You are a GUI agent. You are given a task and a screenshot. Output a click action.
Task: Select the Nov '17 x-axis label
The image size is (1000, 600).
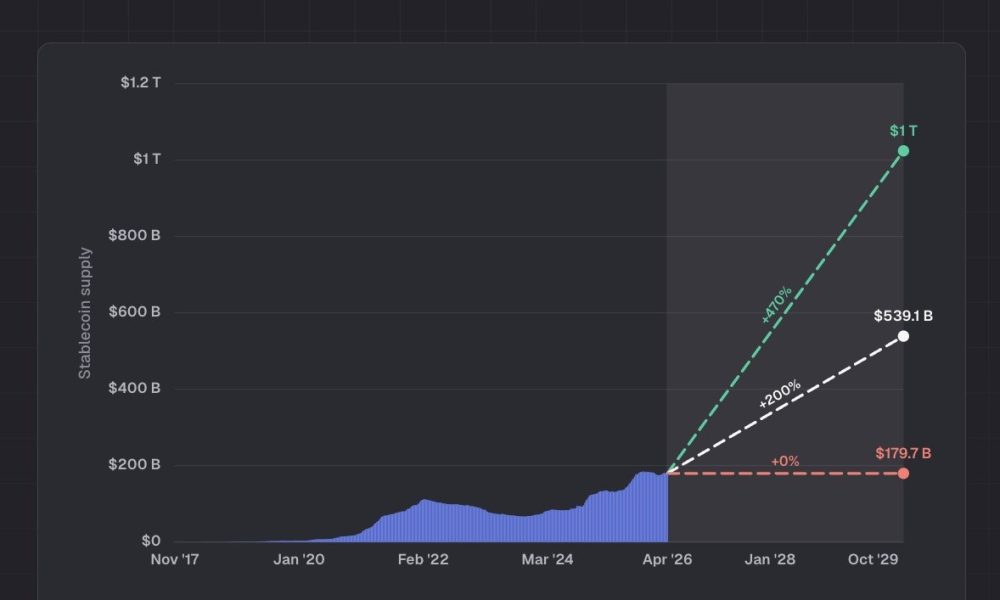pyautogui.click(x=173, y=560)
